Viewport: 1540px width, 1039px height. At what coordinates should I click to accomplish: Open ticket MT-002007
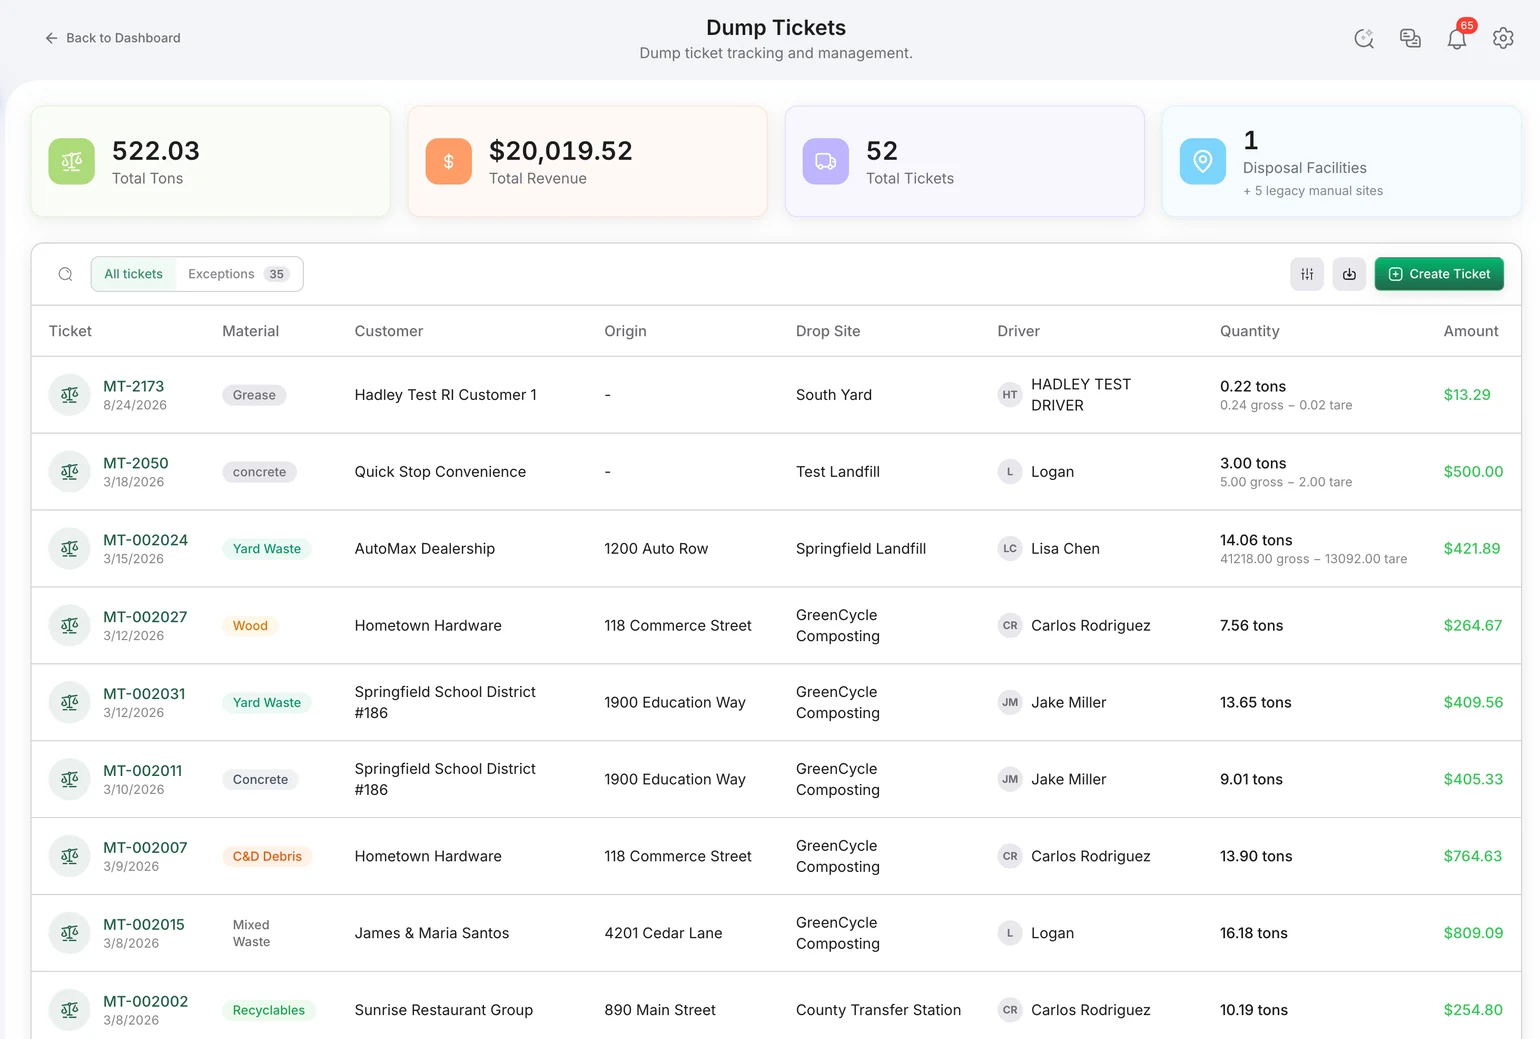146,848
